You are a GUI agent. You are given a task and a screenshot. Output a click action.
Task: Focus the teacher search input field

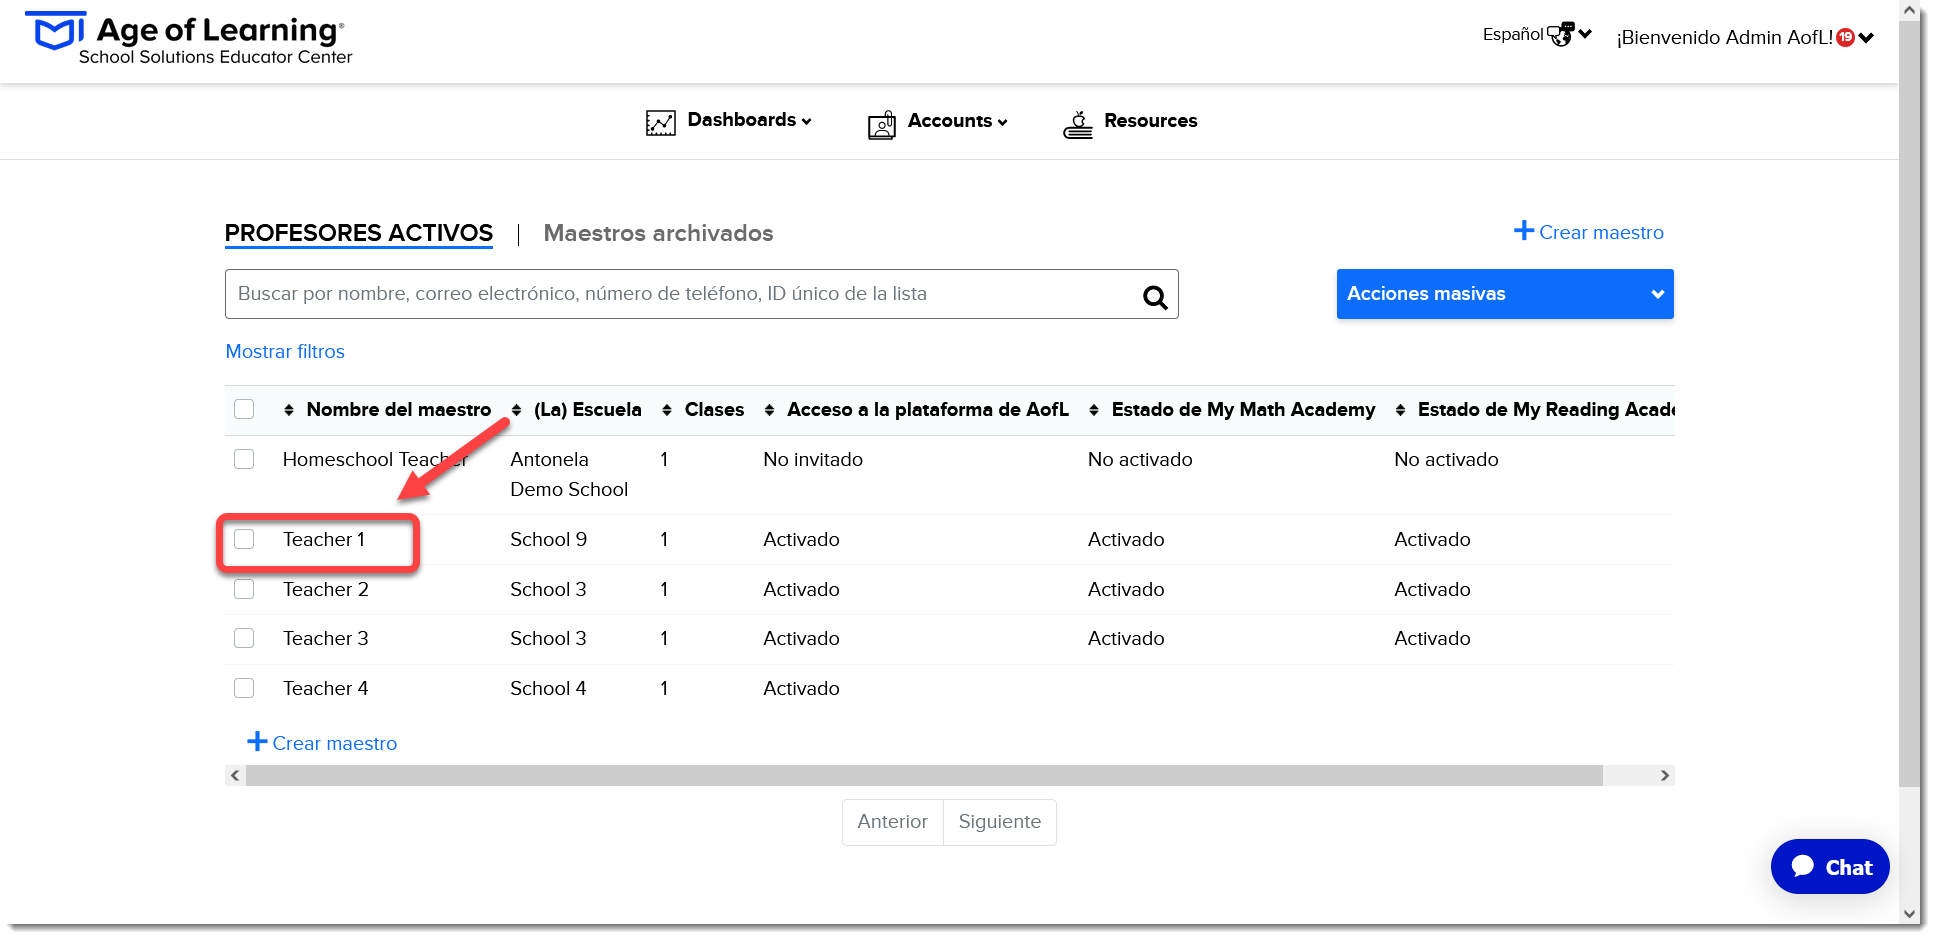coord(702,294)
